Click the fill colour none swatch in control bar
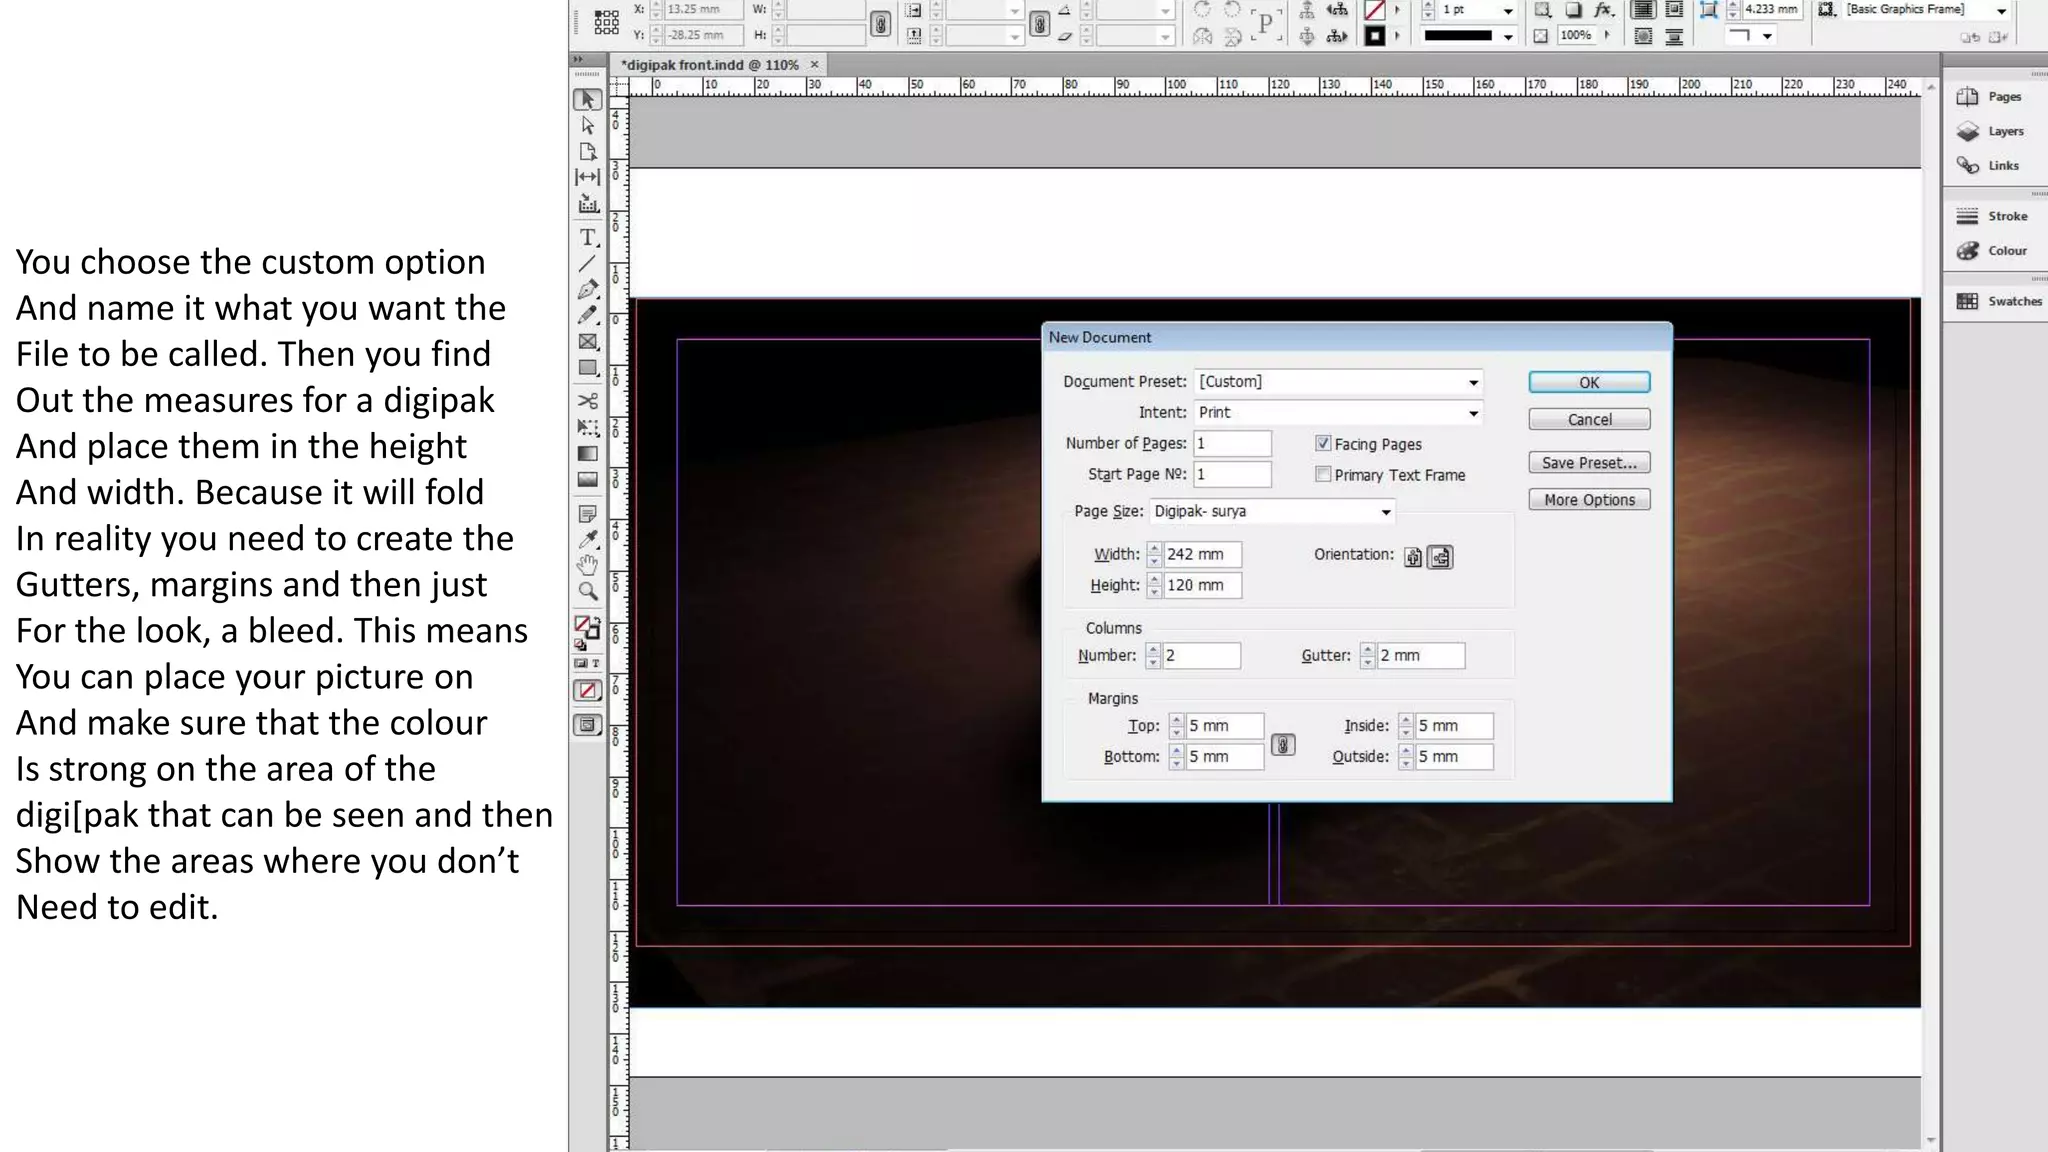Screen dimensions: 2048x1152 coord(1375,10)
